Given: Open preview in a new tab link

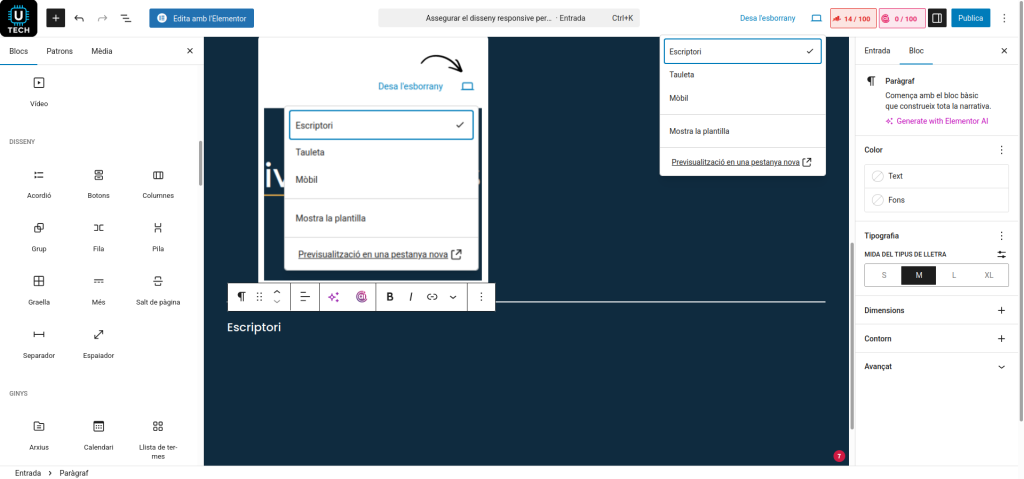Looking at the screenshot, I should [x=741, y=161].
